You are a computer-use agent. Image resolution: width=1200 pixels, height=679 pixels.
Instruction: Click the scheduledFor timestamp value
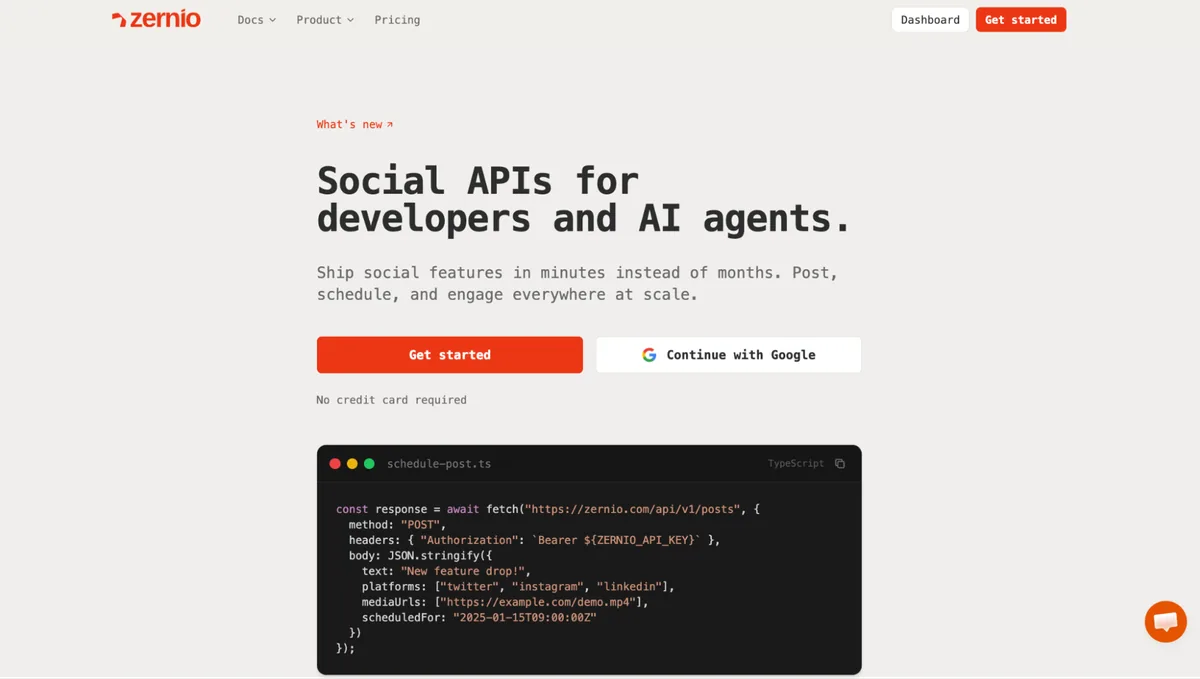[525, 618]
